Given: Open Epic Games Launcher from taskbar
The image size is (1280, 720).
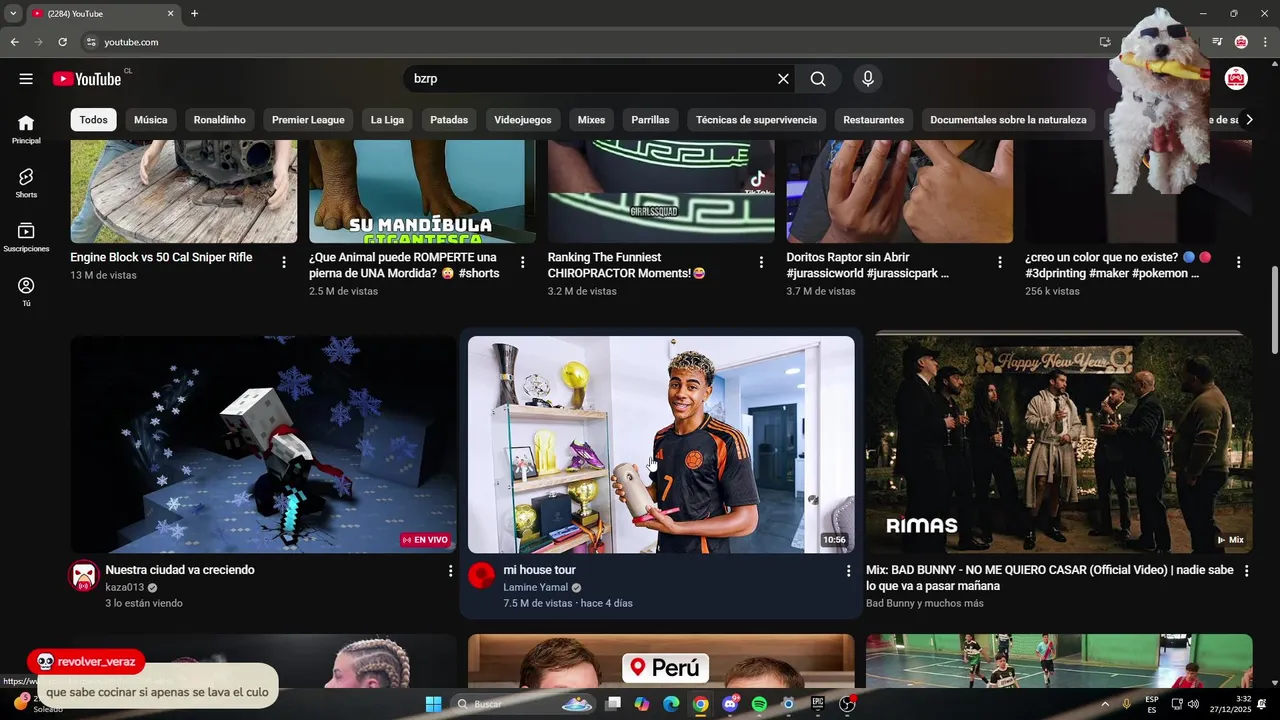Looking at the screenshot, I should [x=817, y=704].
